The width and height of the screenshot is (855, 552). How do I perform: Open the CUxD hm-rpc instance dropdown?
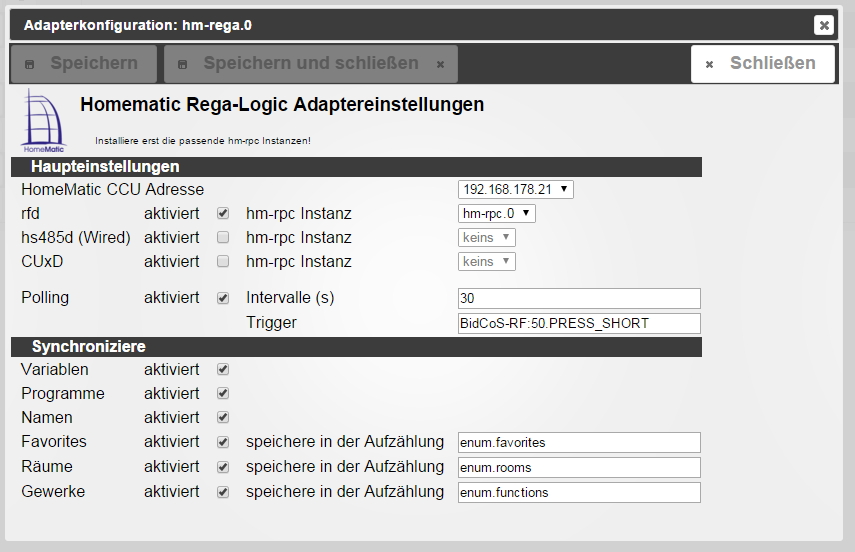coord(486,261)
